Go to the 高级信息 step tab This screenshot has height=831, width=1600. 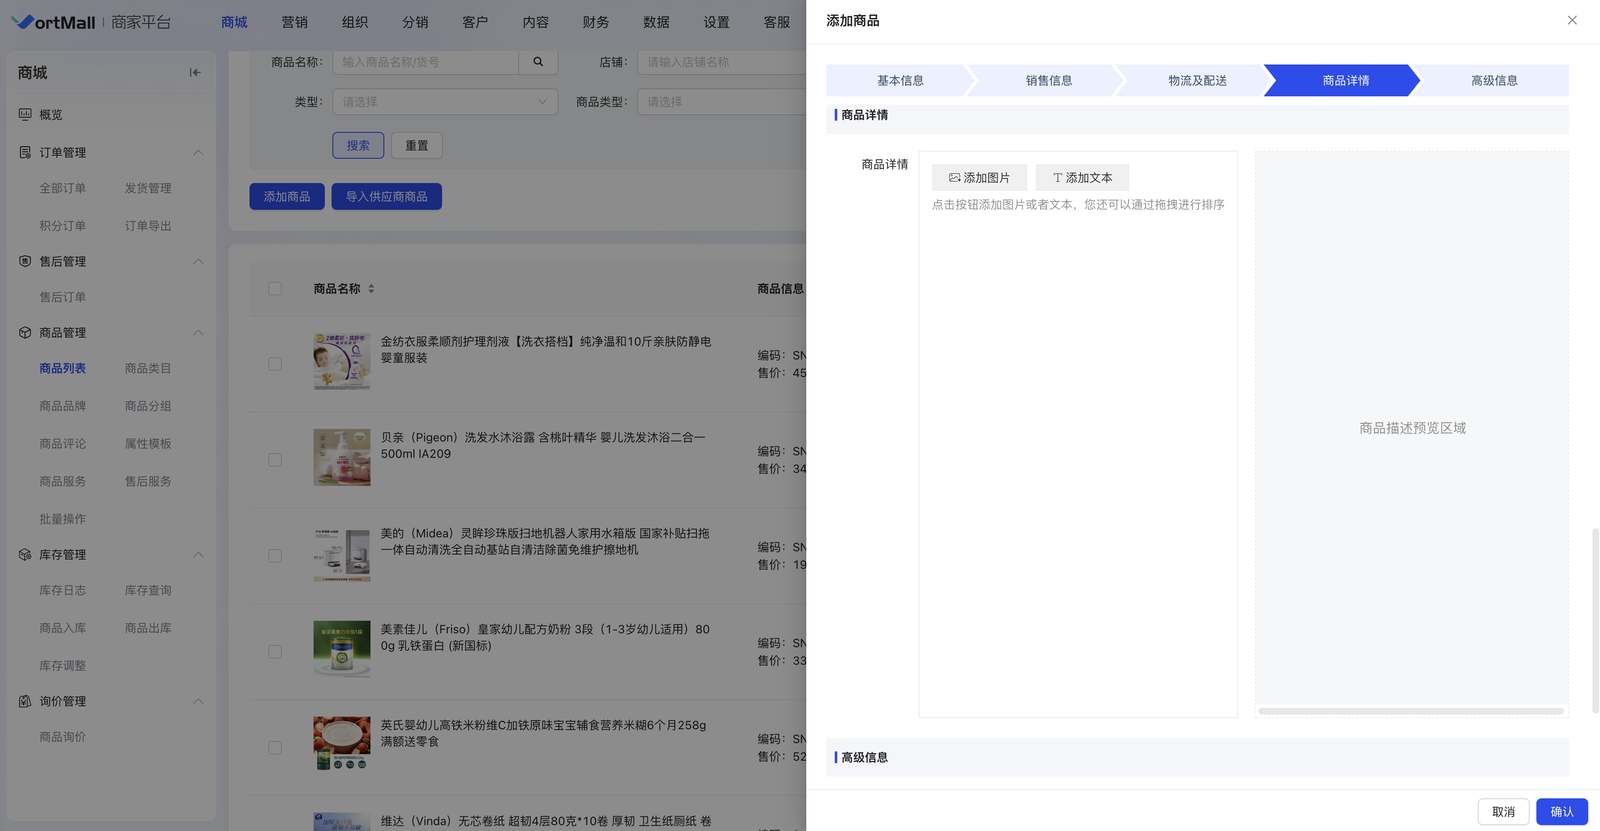[x=1493, y=81]
